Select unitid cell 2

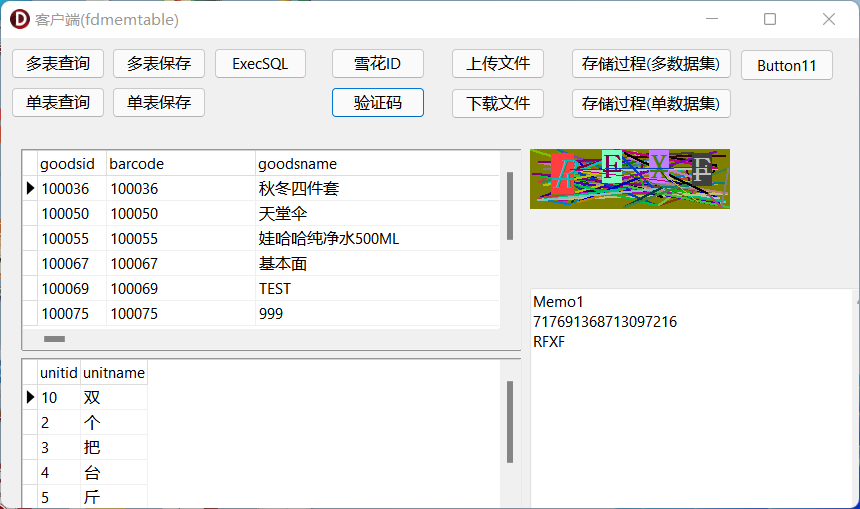(58, 422)
